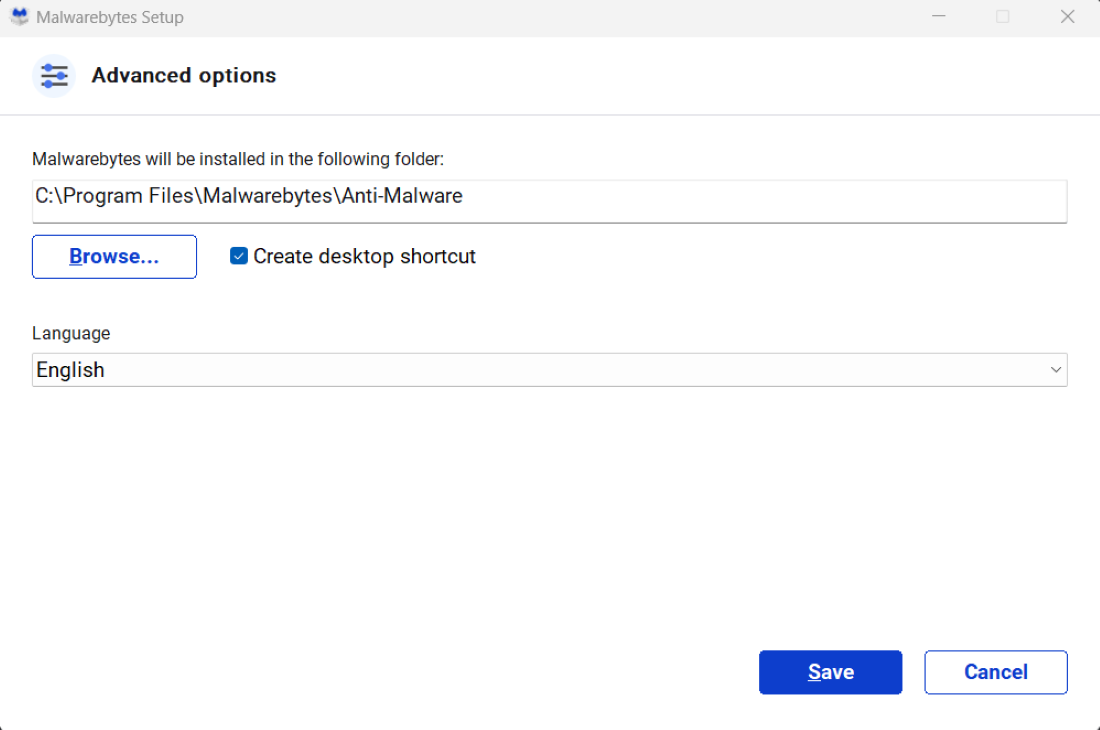Click the word "English" in language box
Viewport: 1100px width, 730px height.
tap(70, 370)
